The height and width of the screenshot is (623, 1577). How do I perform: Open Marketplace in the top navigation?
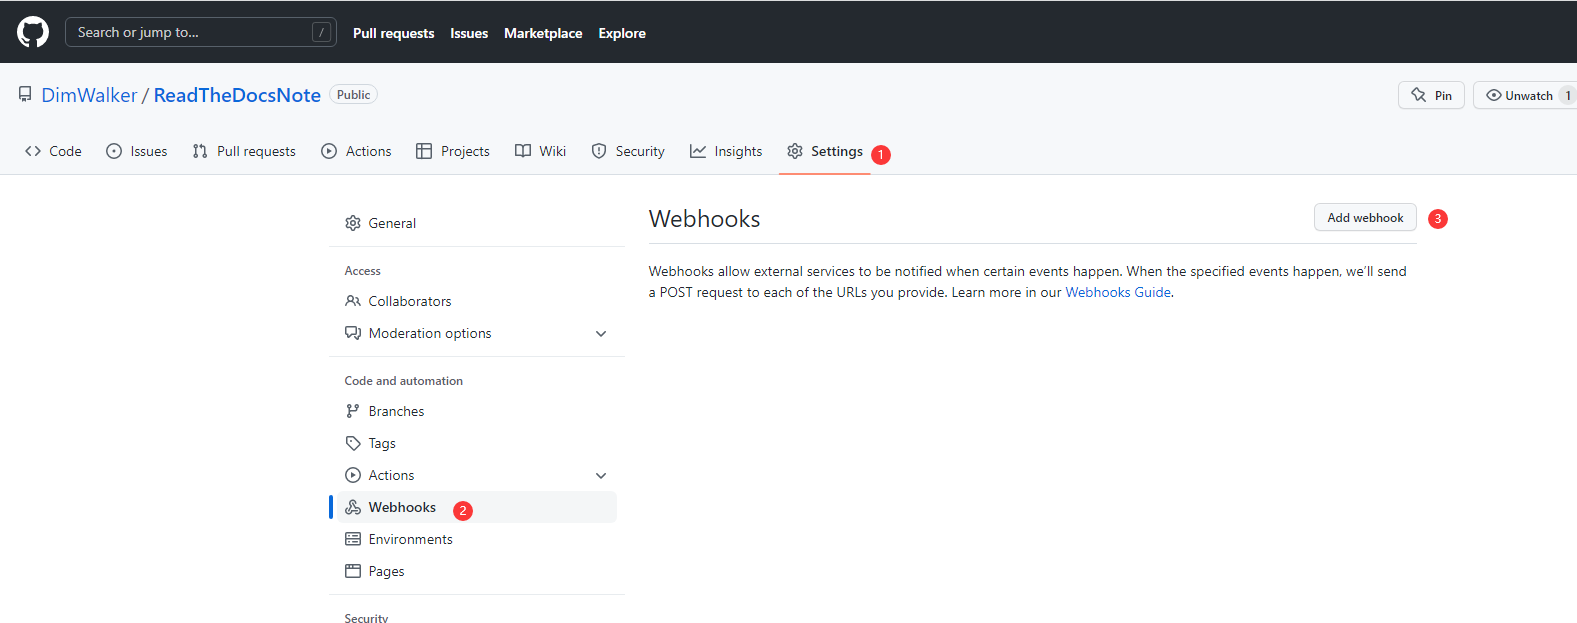[x=543, y=33]
